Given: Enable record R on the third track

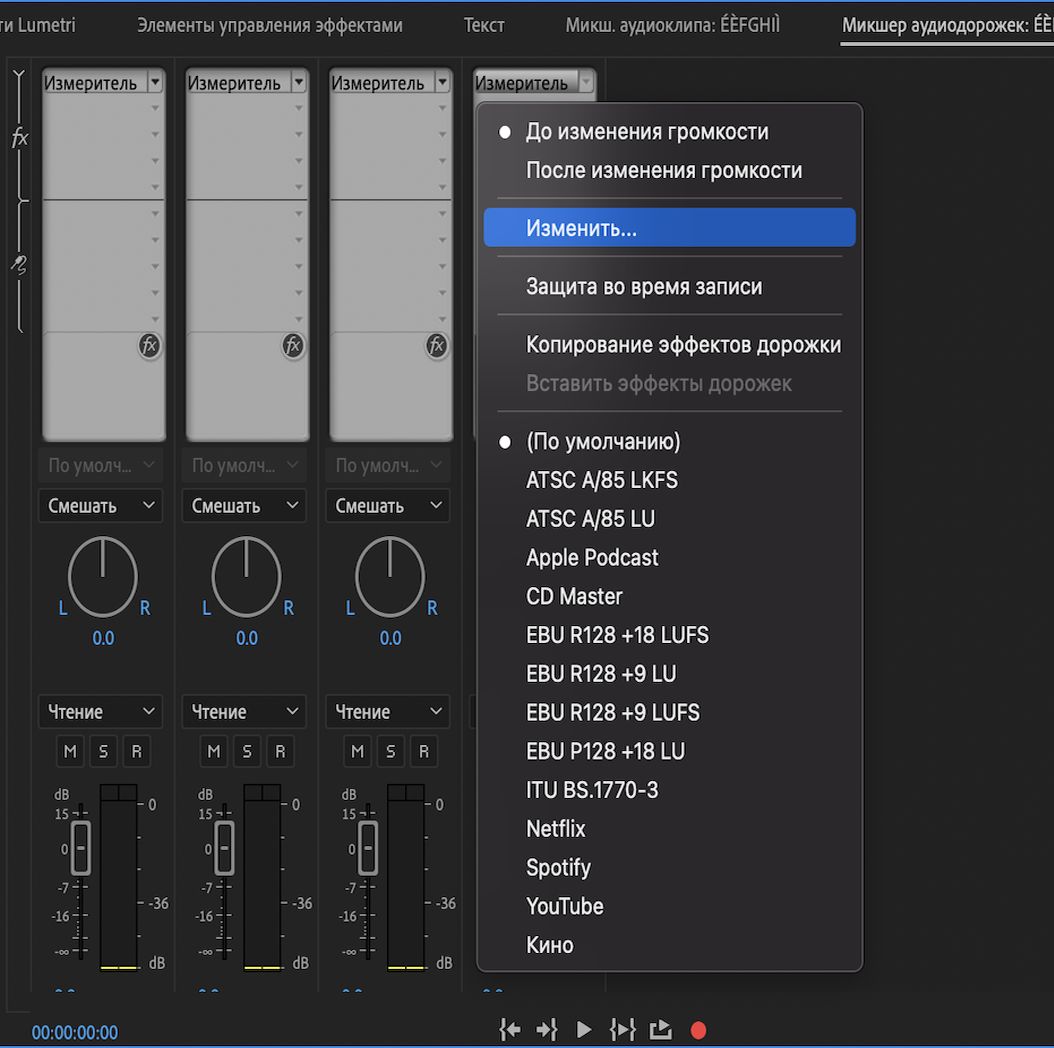Looking at the screenshot, I should [x=423, y=751].
